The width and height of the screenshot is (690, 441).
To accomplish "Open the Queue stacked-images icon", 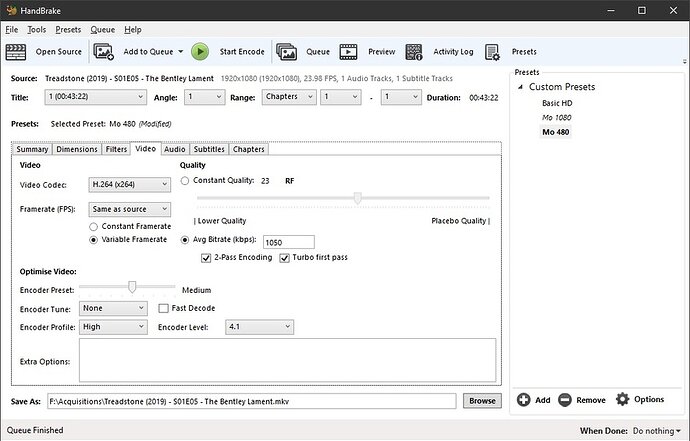I will pos(286,52).
